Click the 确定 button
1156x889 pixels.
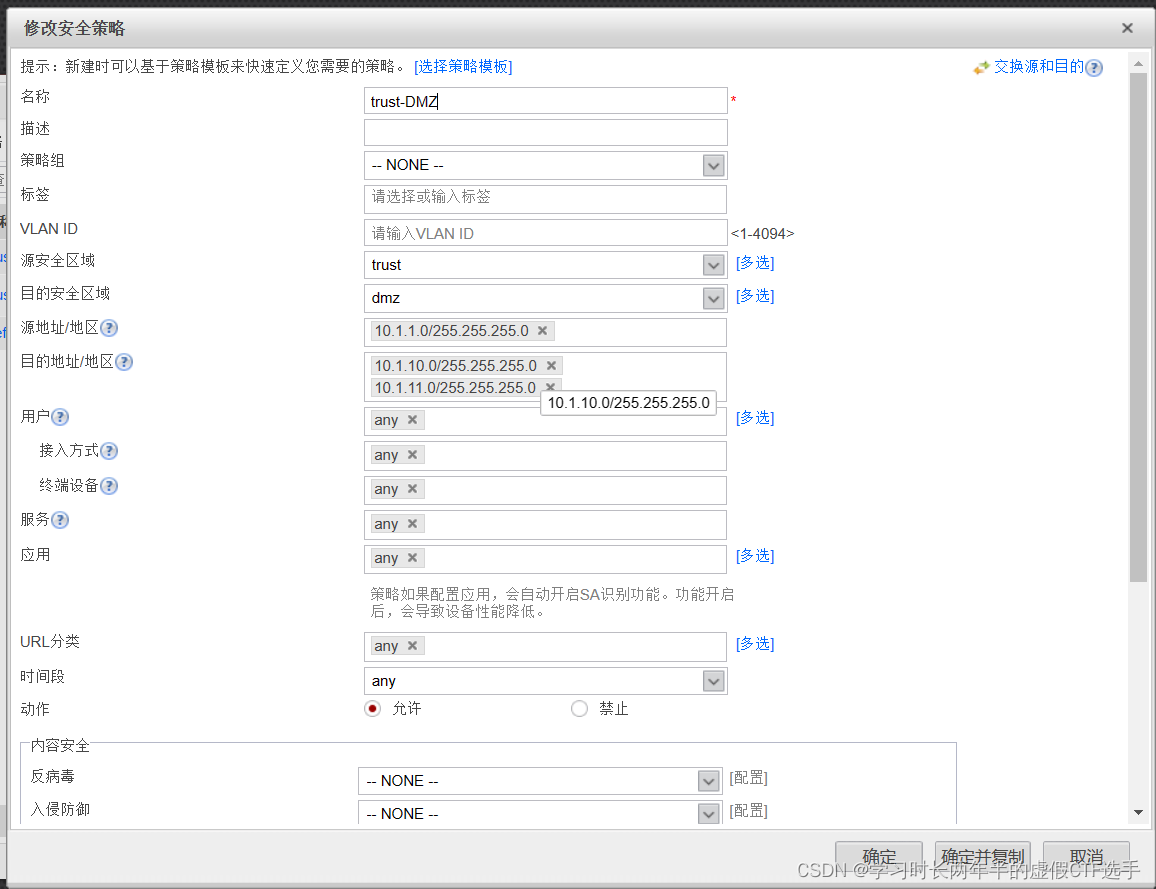coord(879,857)
